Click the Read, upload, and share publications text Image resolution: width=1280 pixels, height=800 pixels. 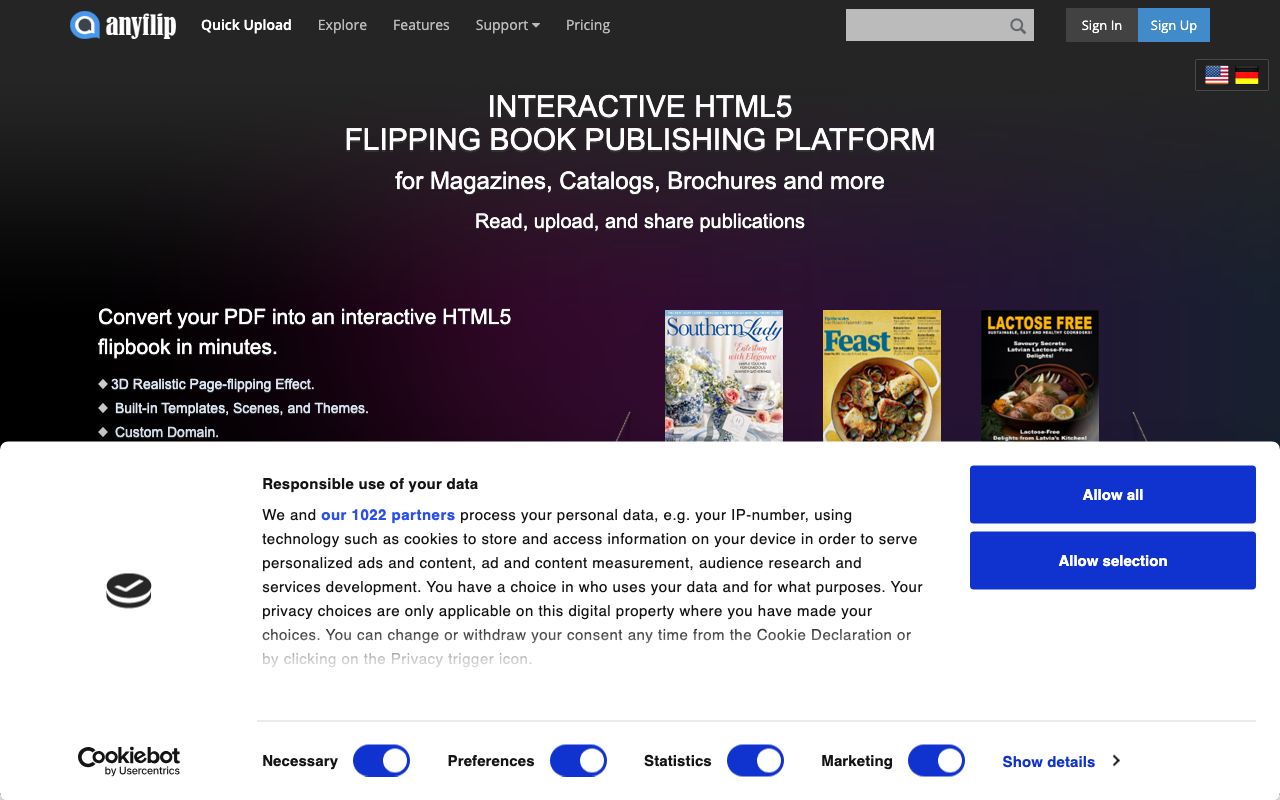640,221
